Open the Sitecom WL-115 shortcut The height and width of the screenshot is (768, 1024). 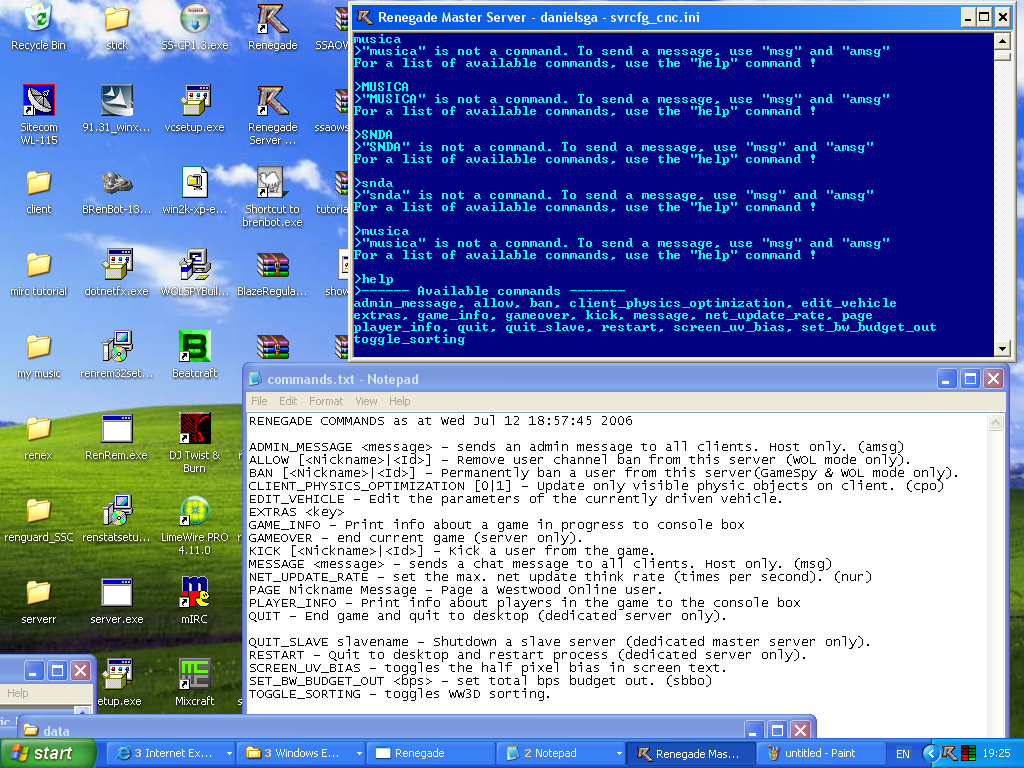pos(38,102)
